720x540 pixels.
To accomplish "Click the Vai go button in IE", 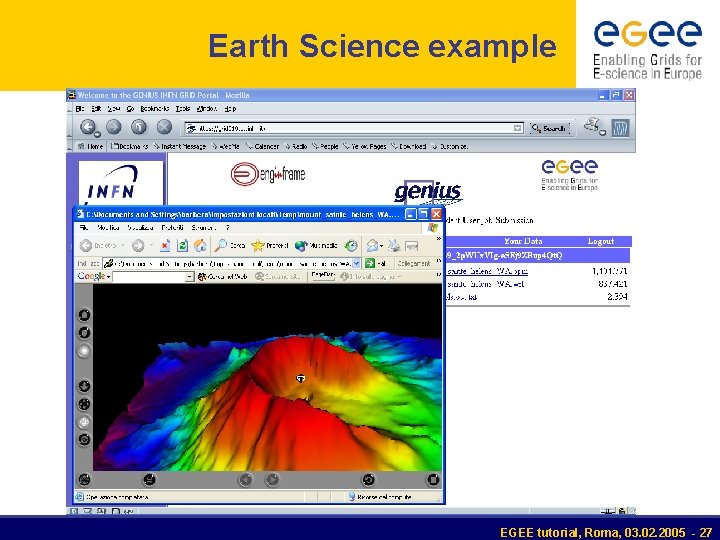I will 376,263.
